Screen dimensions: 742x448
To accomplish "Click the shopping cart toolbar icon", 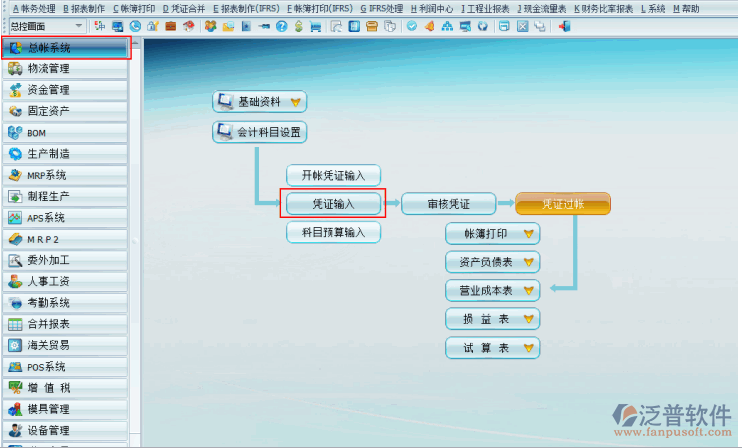I will 315,26.
